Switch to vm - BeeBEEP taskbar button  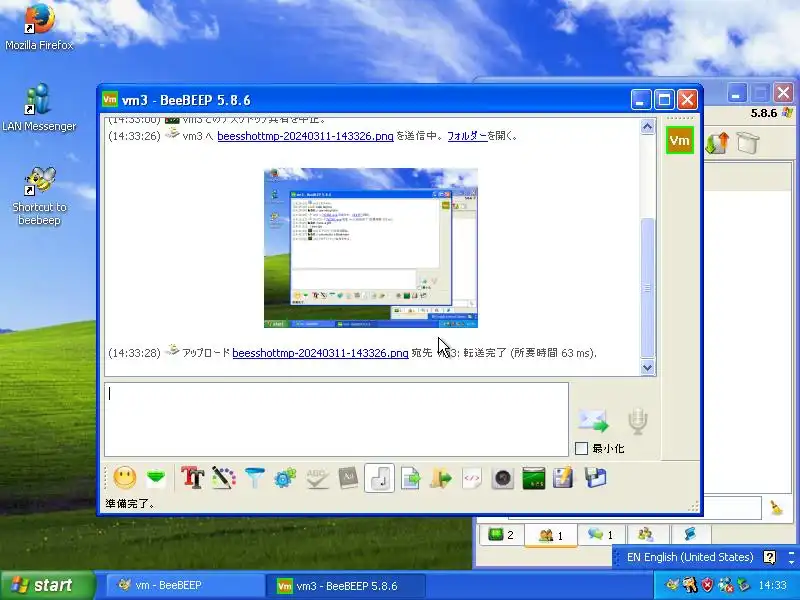click(x=185, y=585)
